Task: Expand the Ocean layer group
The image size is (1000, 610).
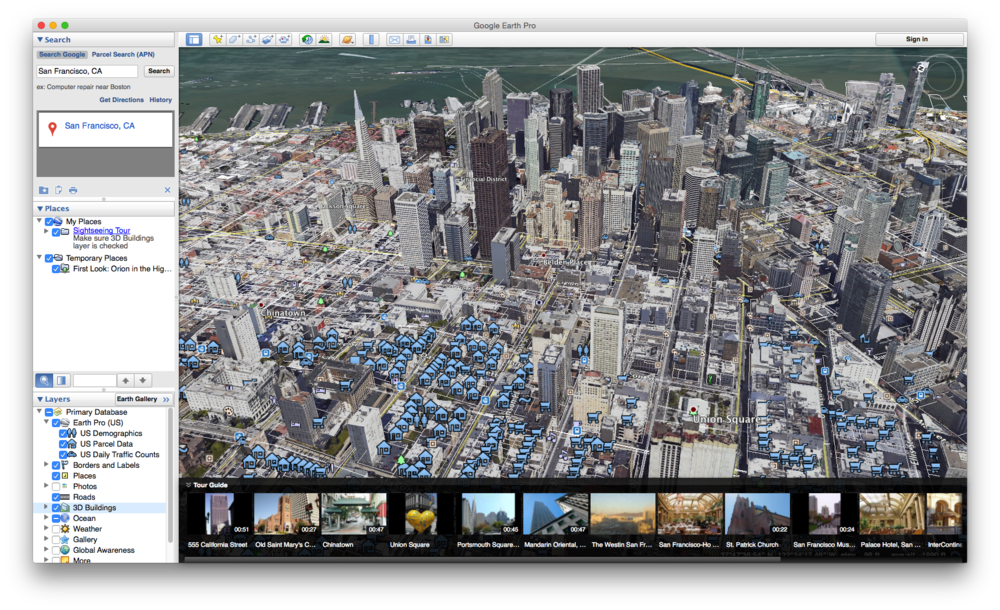Action: 46,518
